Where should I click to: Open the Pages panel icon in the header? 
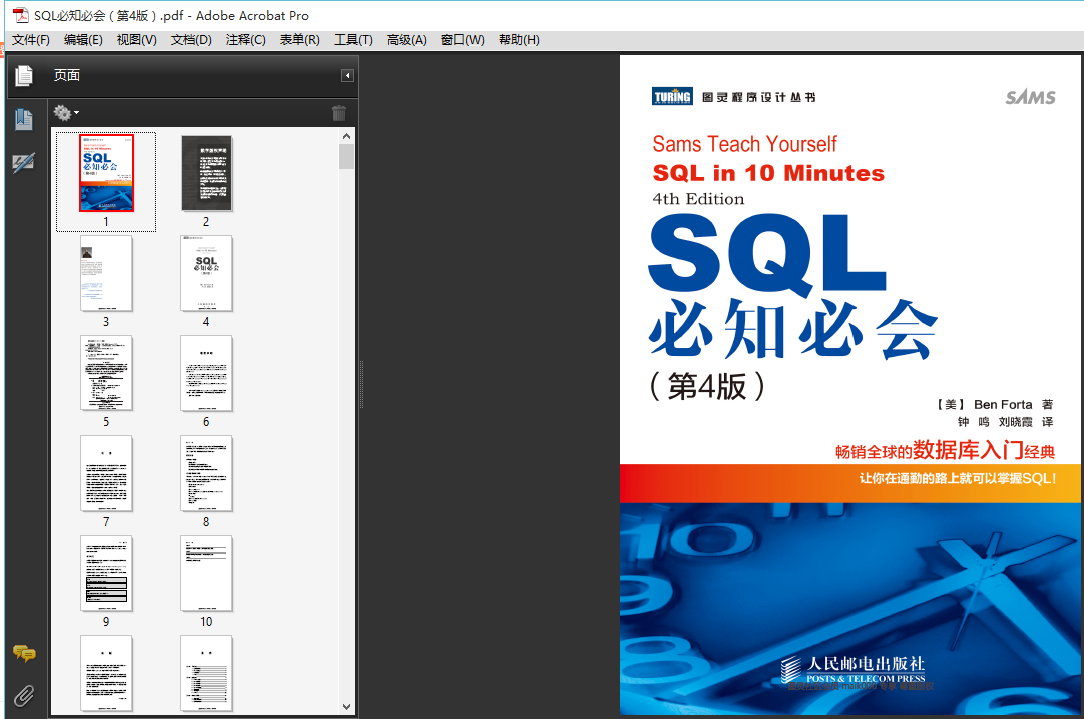pyautogui.click(x=24, y=75)
